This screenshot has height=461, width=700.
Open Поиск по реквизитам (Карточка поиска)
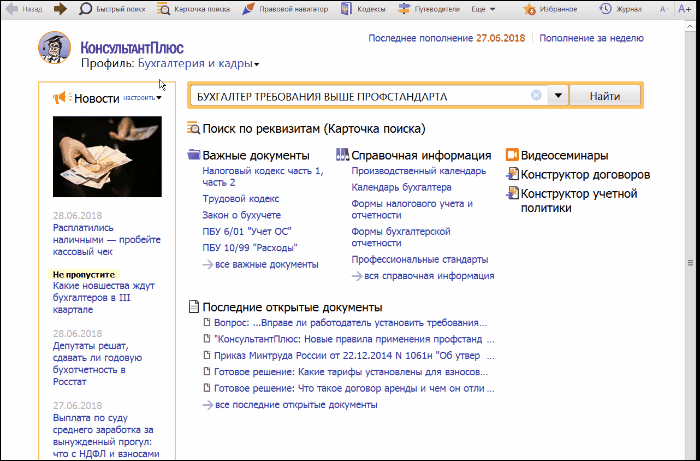[314, 129]
